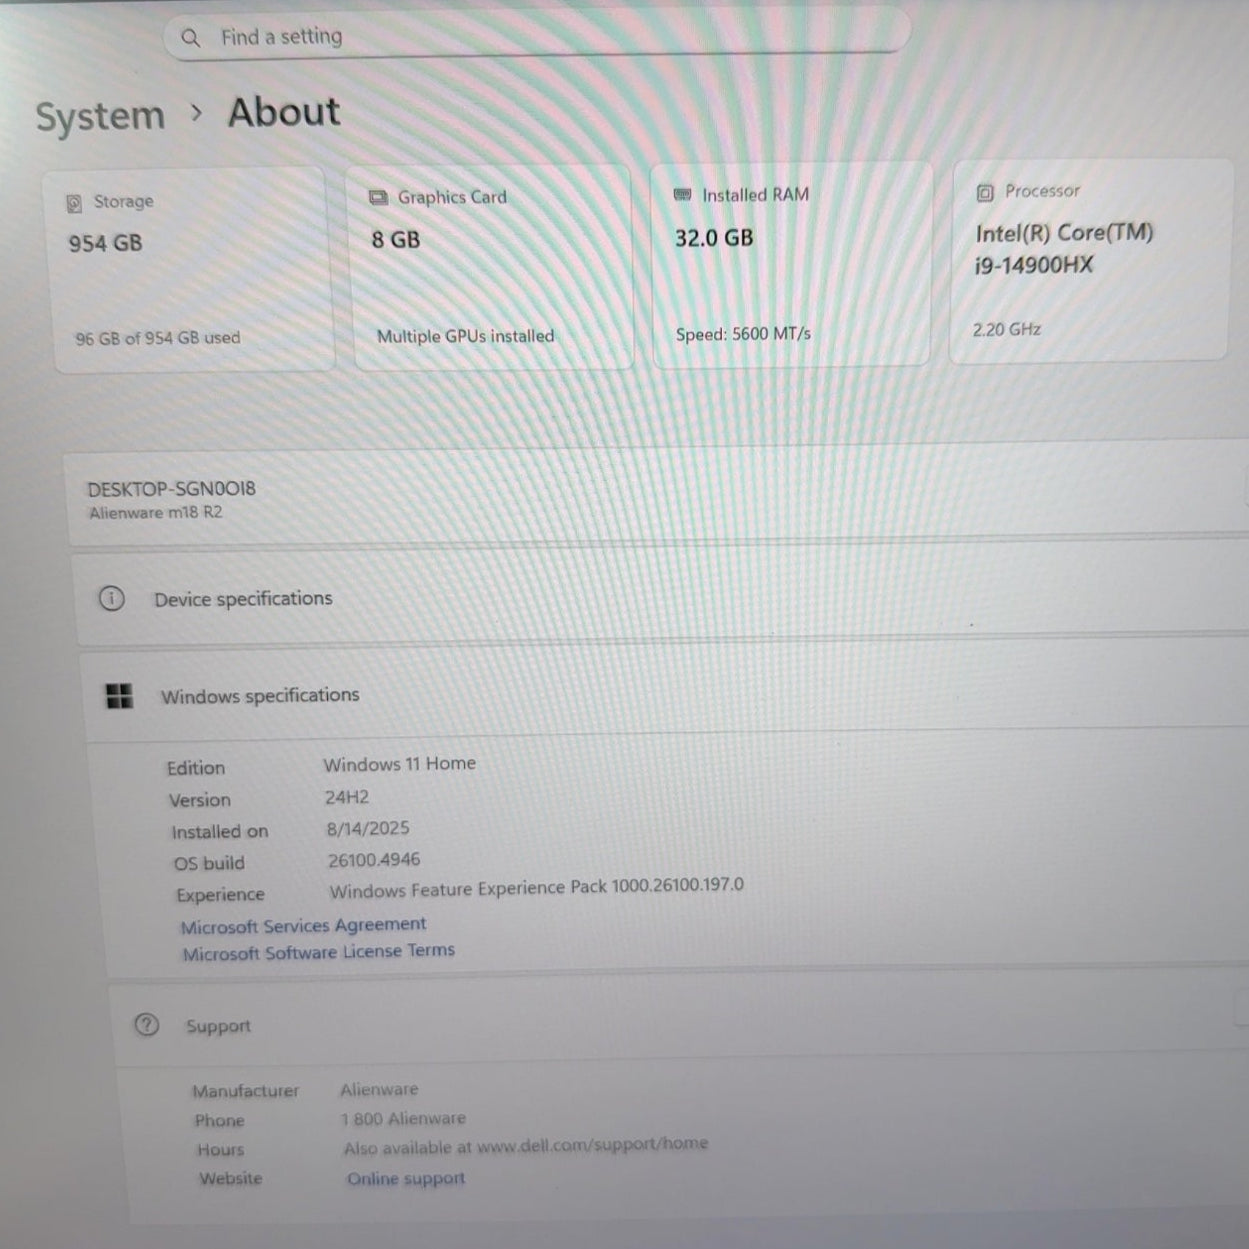
Task: Select 'Speed: 5600 MT/s' text
Action: pyautogui.click(x=743, y=334)
